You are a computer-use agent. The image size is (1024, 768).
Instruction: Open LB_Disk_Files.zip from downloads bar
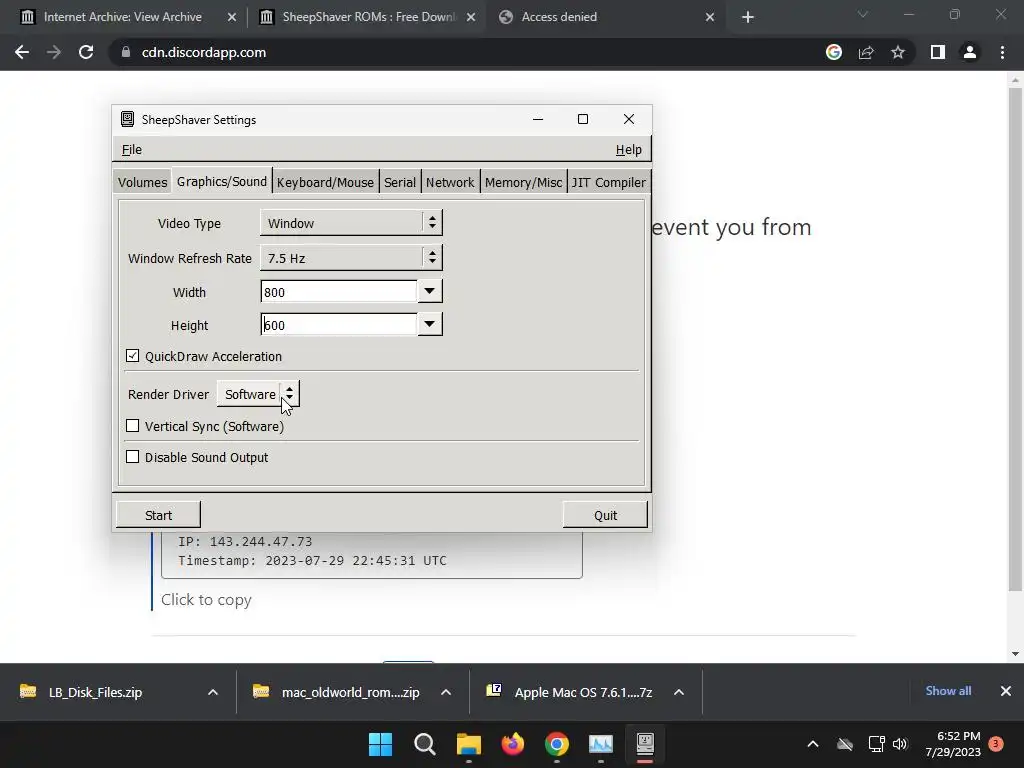95,692
